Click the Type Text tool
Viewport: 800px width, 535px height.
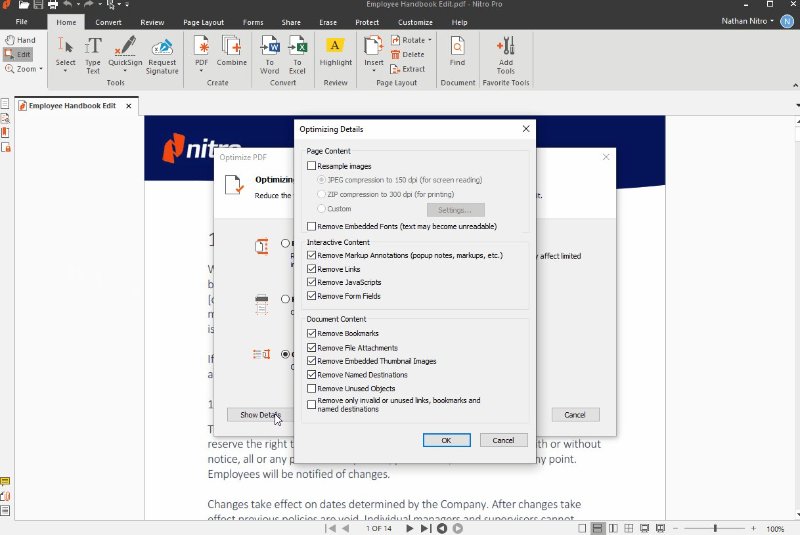[93, 55]
